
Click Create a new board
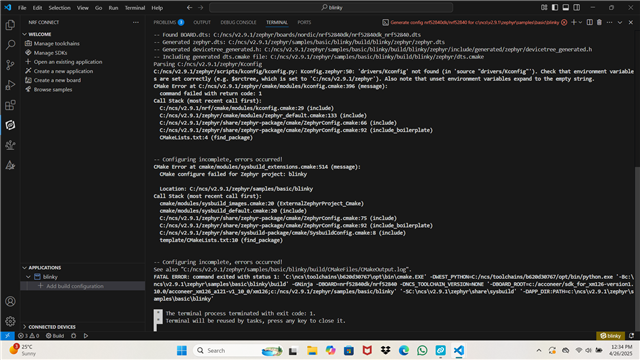coord(57,80)
